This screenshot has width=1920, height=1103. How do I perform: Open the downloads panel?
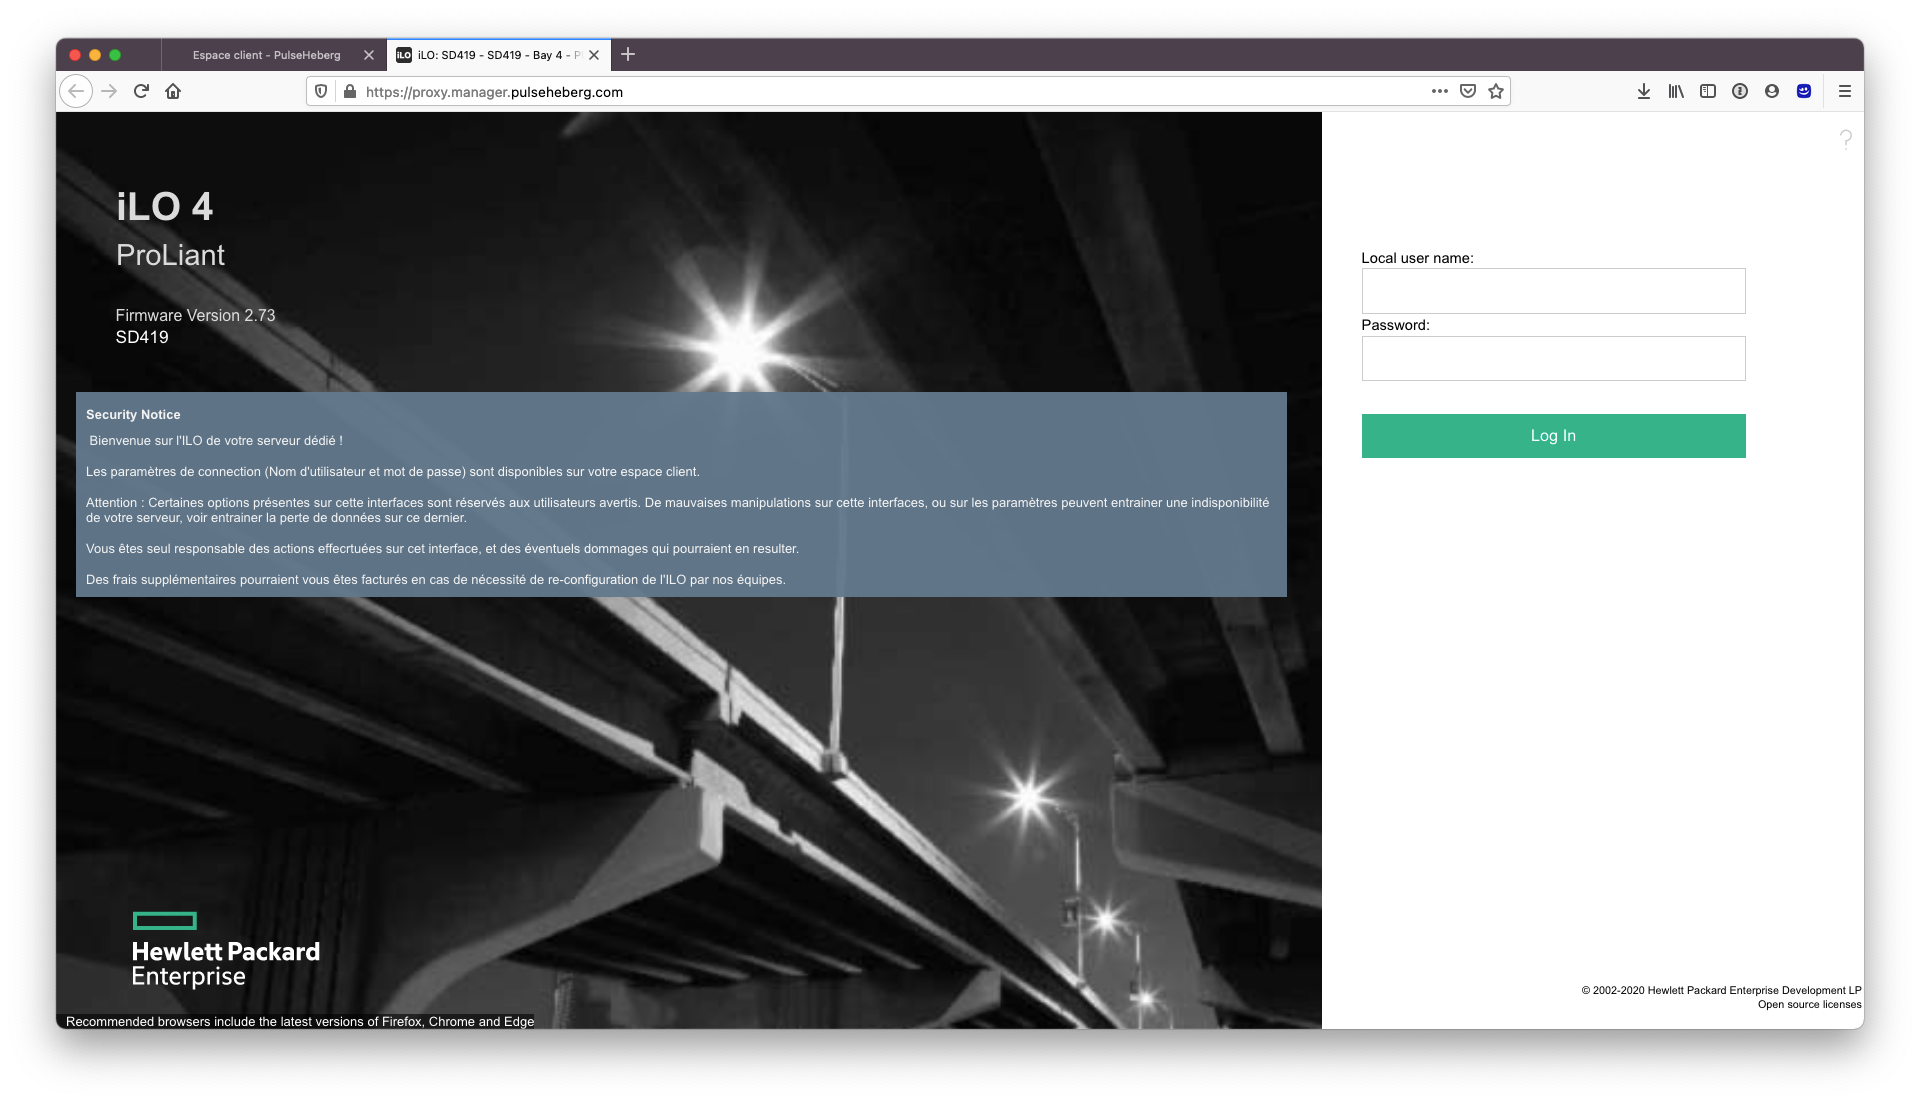coord(1644,91)
